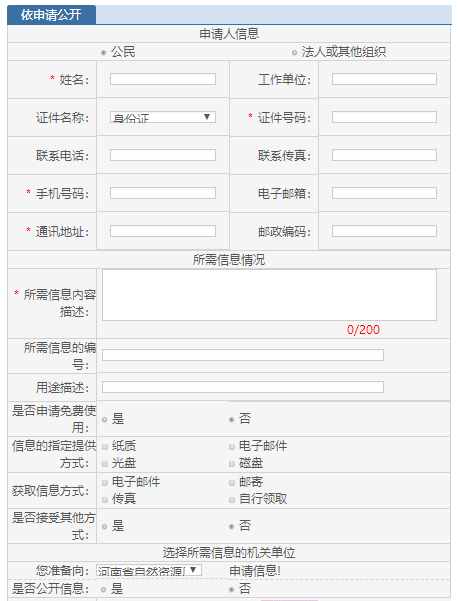Focus the 证件号码 text box
Viewport: 460px width, 601px height.
pyautogui.click(x=384, y=117)
